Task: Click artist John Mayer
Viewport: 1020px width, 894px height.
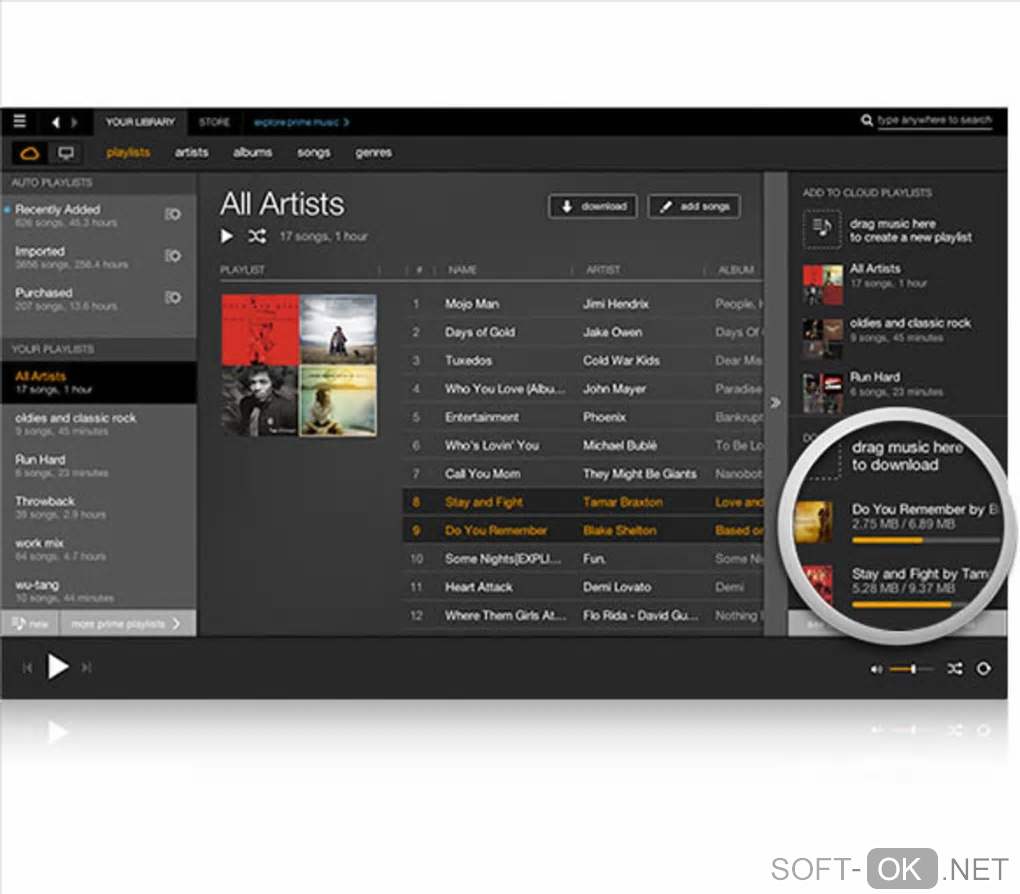Action: tap(614, 389)
